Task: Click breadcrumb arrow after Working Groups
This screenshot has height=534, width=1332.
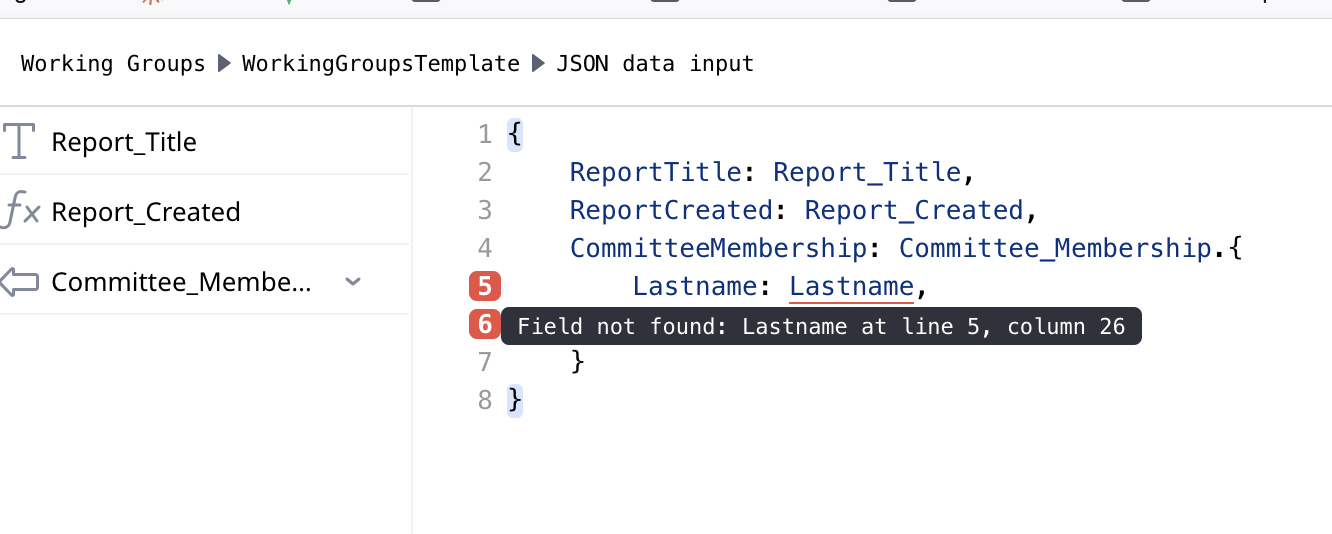Action: (x=224, y=64)
